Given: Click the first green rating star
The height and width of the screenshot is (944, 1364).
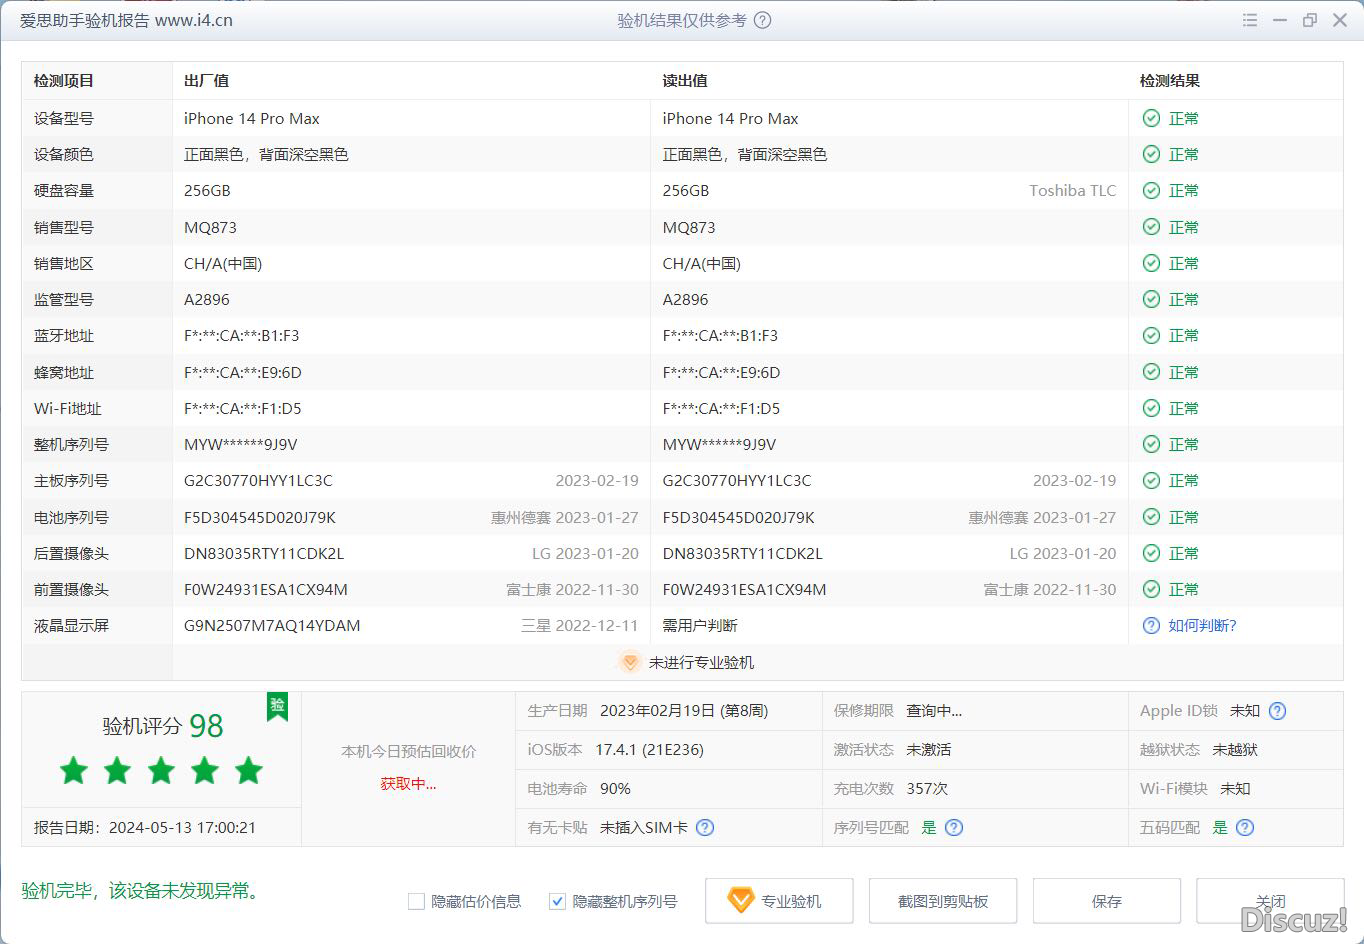Looking at the screenshot, I should (x=74, y=771).
